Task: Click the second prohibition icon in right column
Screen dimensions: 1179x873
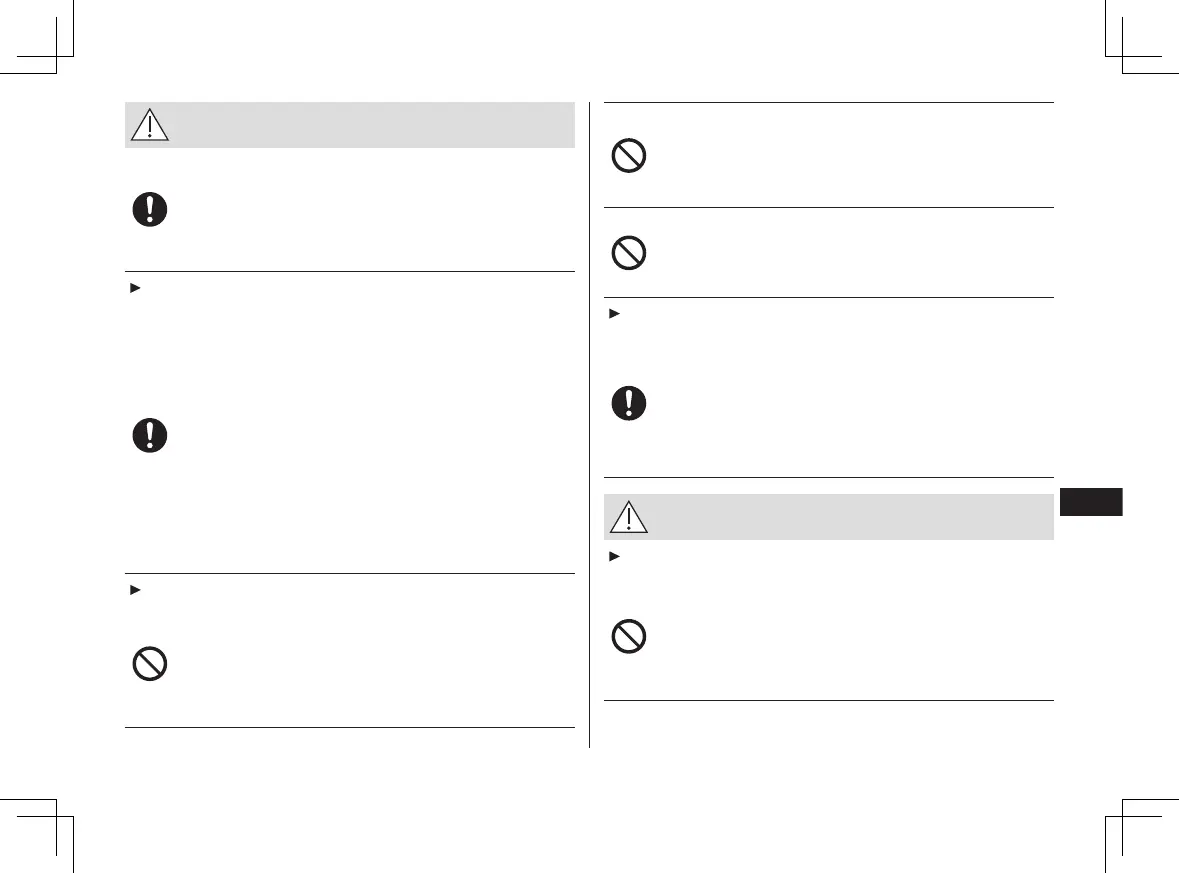Action: 629,252
